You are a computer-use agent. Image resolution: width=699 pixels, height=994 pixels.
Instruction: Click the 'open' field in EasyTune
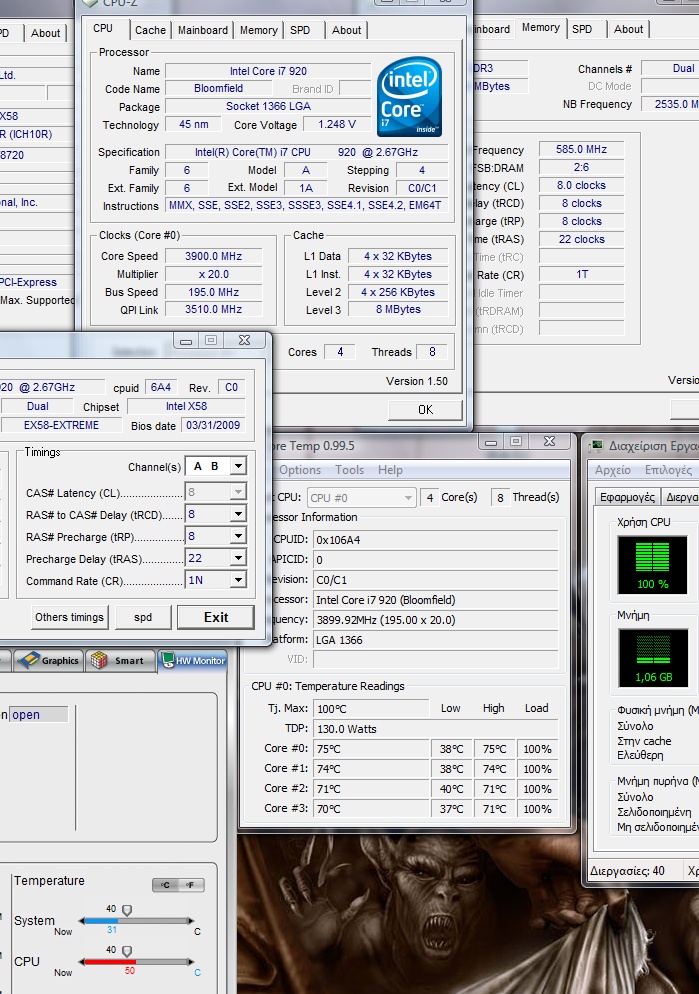[x=38, y=714]
